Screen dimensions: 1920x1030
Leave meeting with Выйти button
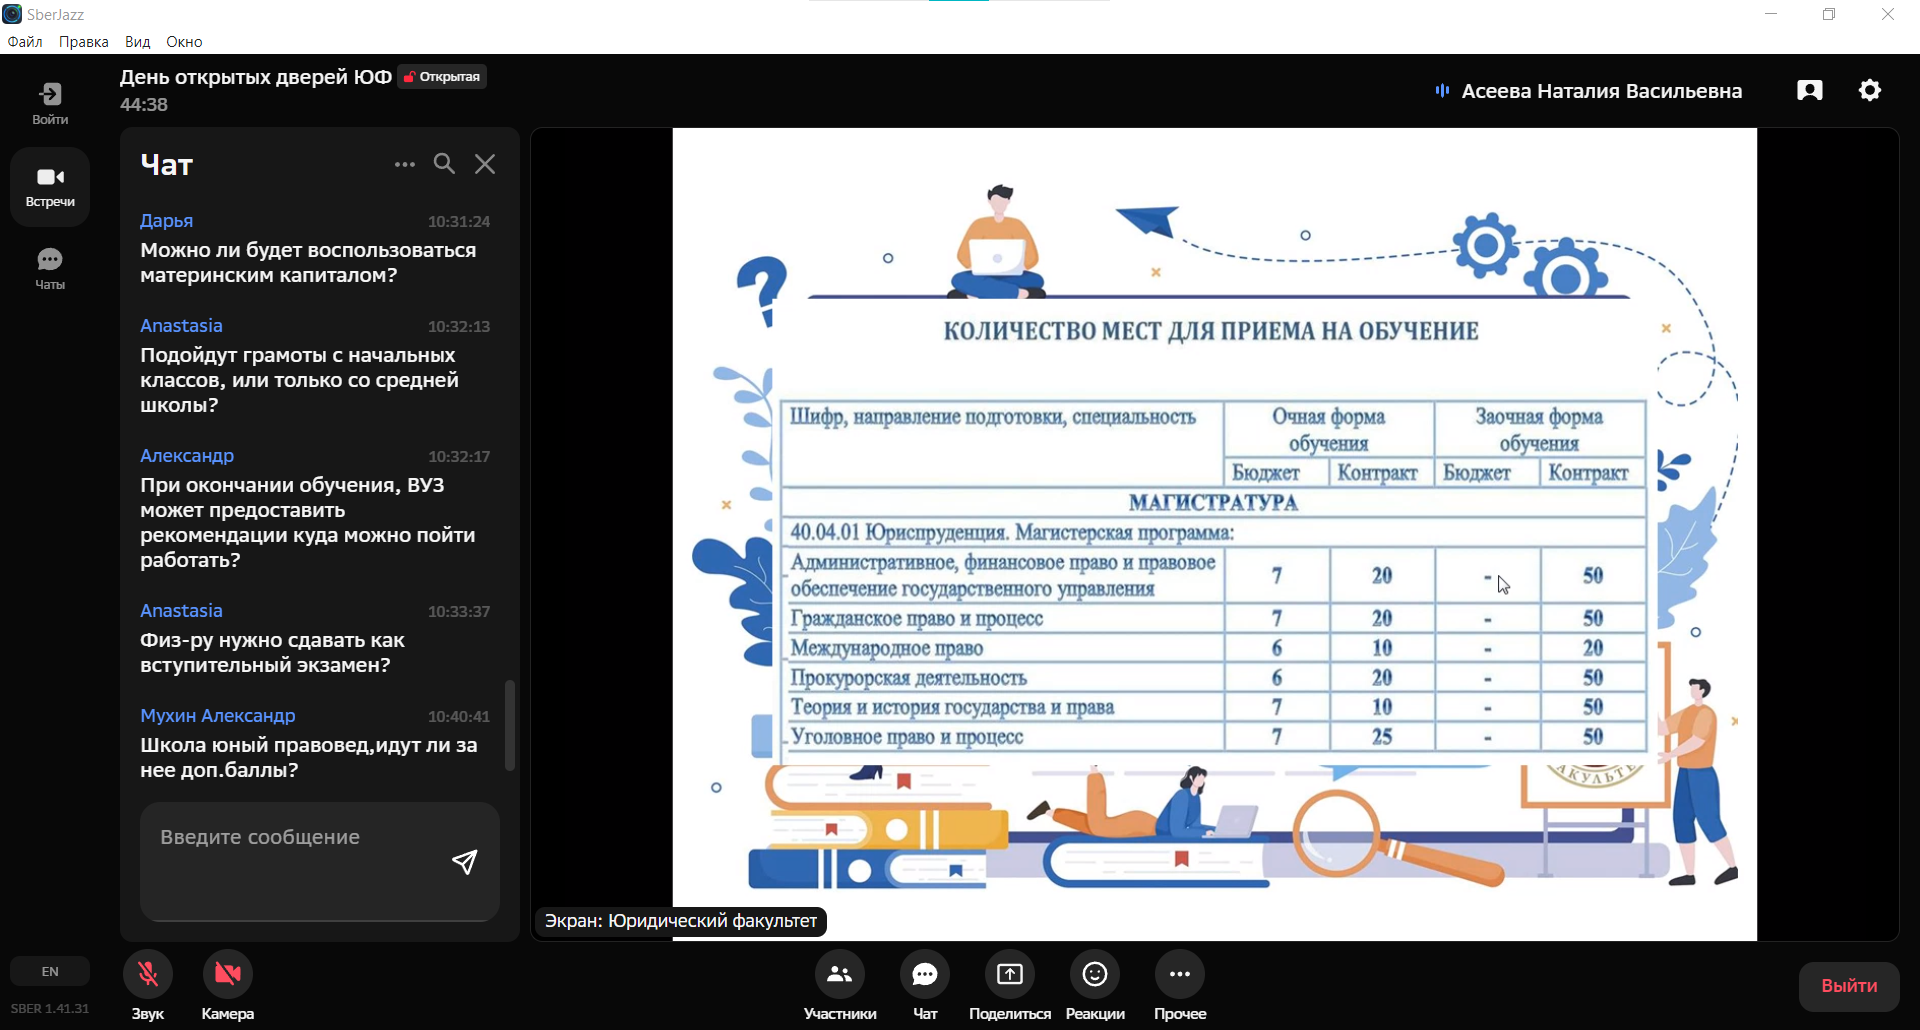pos(1849,986)
